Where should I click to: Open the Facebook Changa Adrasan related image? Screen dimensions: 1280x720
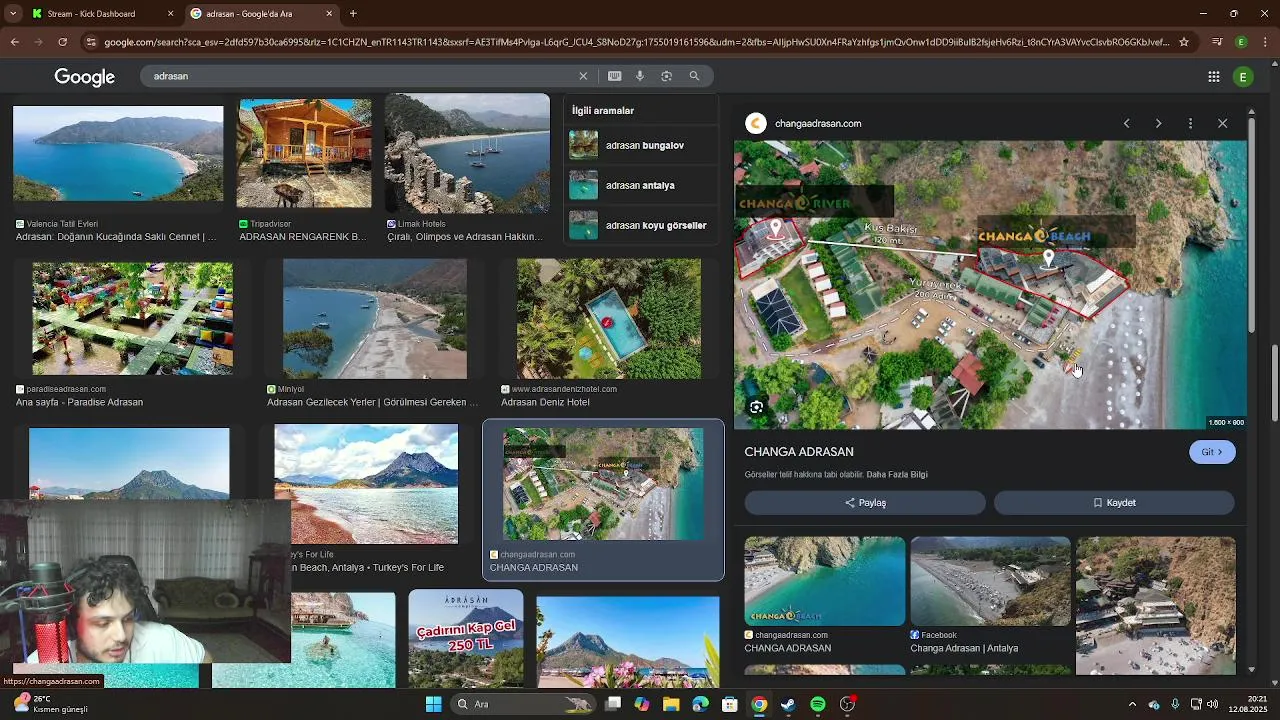click(x=990, y=581)
